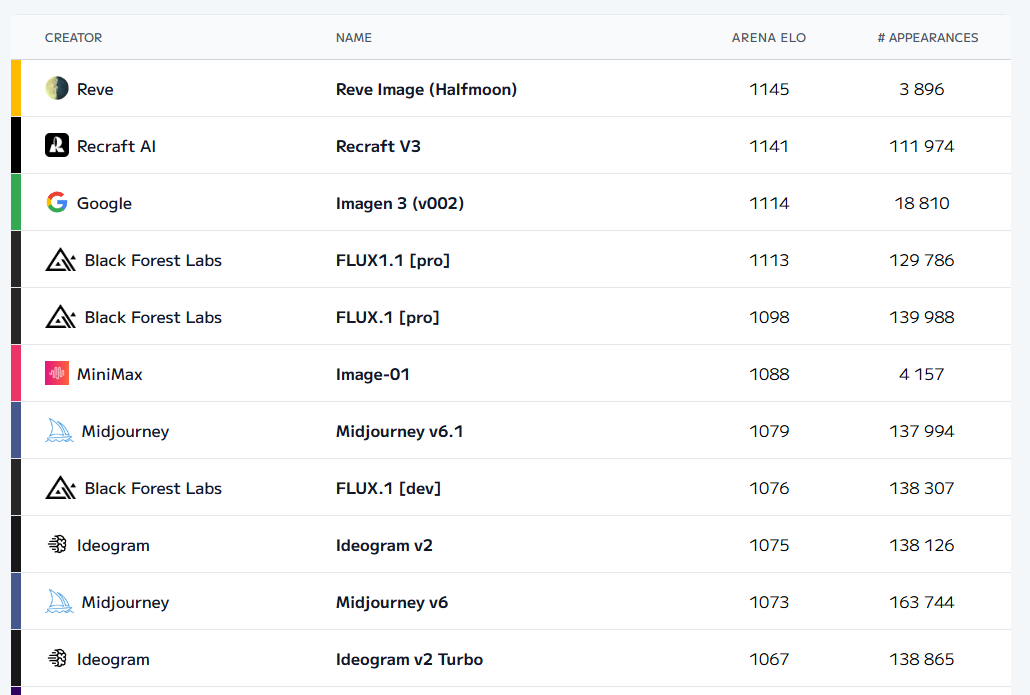Click the Arena ELO value 1079
Image resolution: width=1030 pixels, height=695 pixels.
click(769, 431)
